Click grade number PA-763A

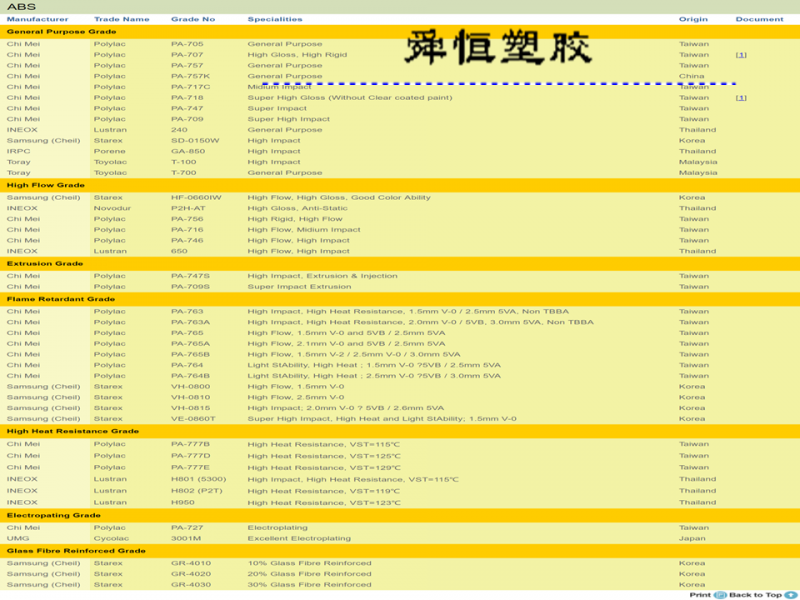click(x=190, y=322)
